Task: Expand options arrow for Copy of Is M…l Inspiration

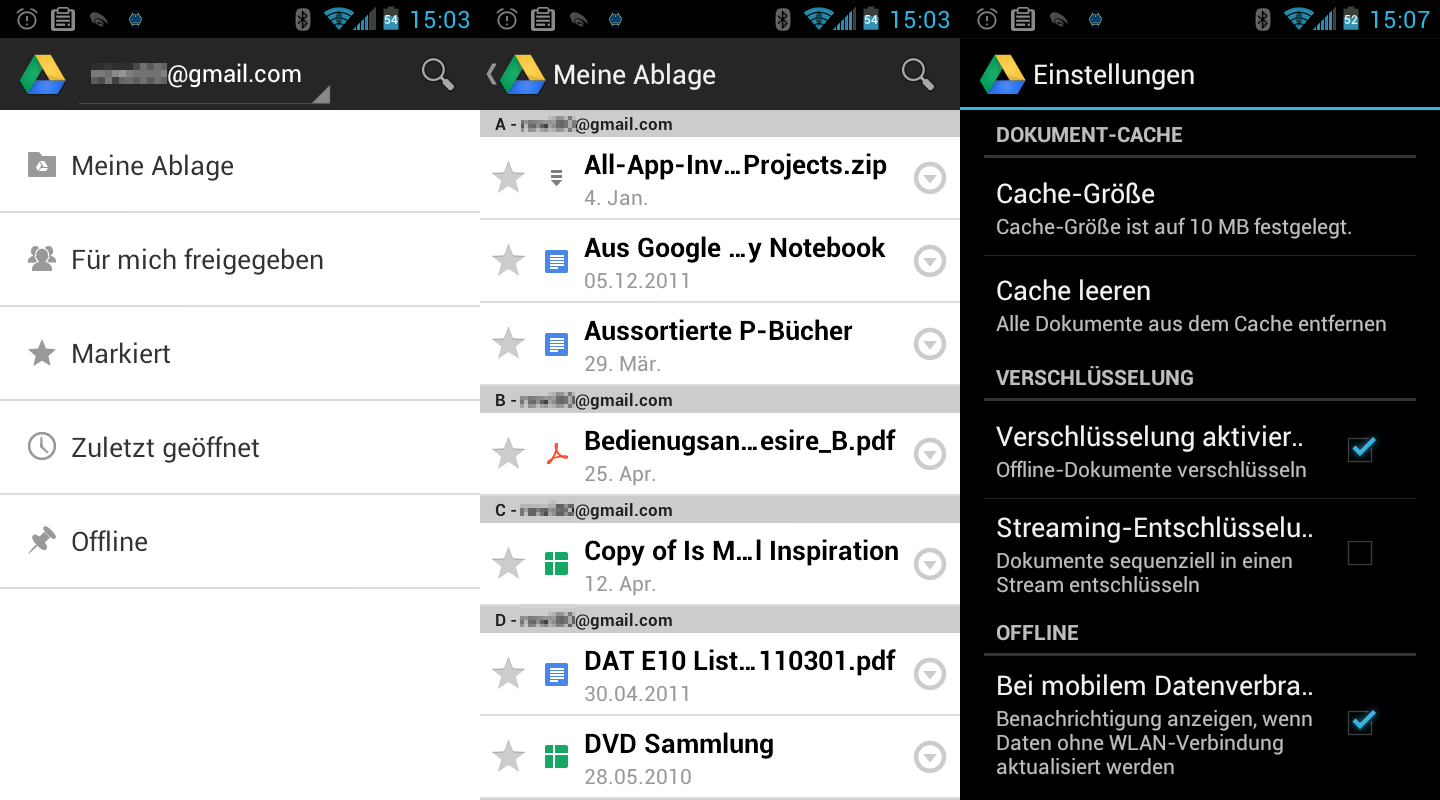Action: coord(930,564)
